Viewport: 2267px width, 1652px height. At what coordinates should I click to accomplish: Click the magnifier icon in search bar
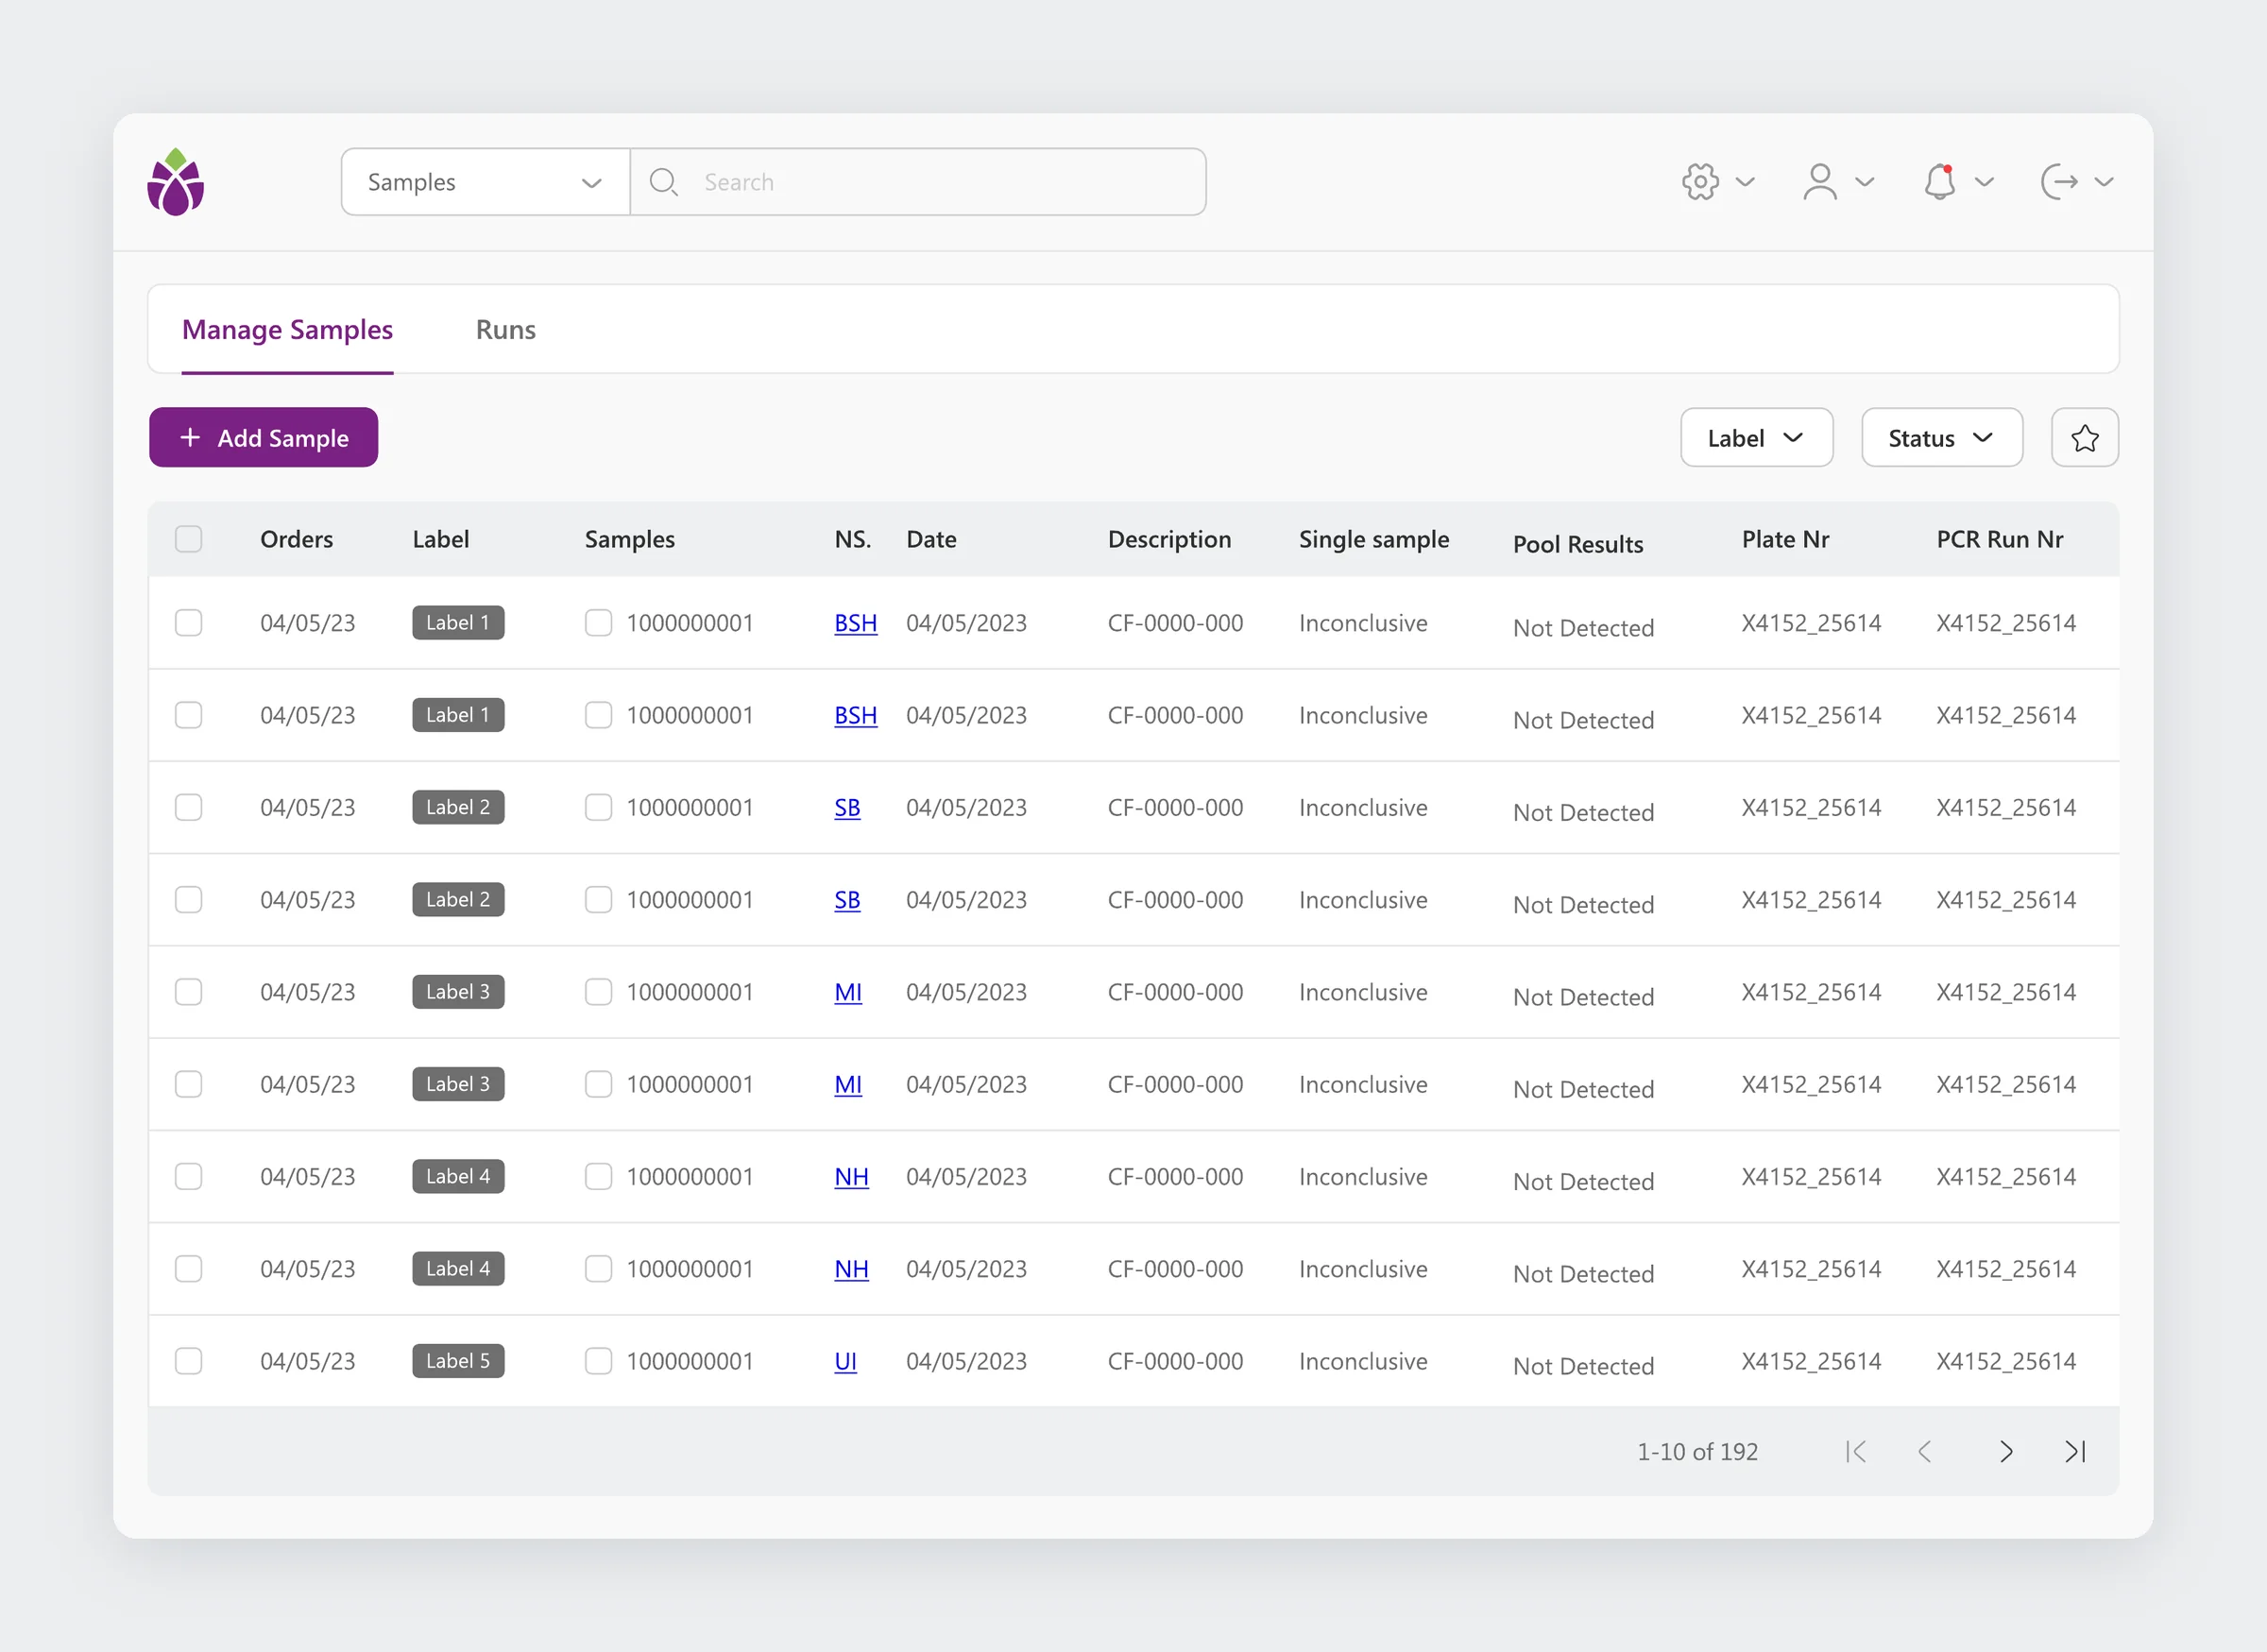[663, 182]
